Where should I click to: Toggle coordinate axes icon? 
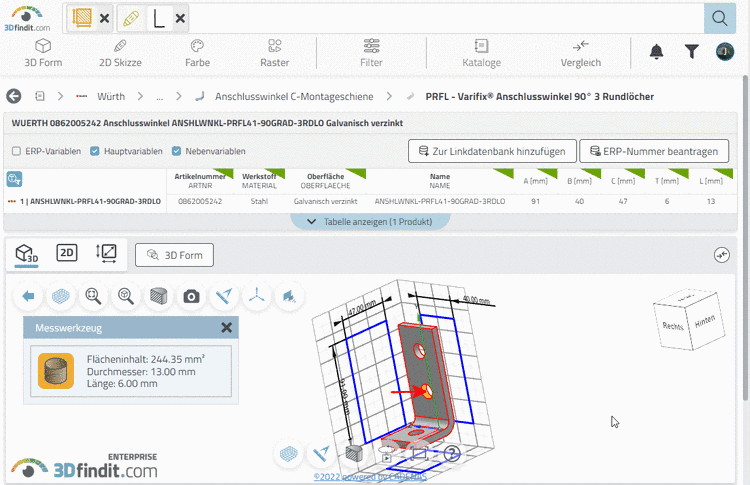pyautogui.click(x=256, y=297)
